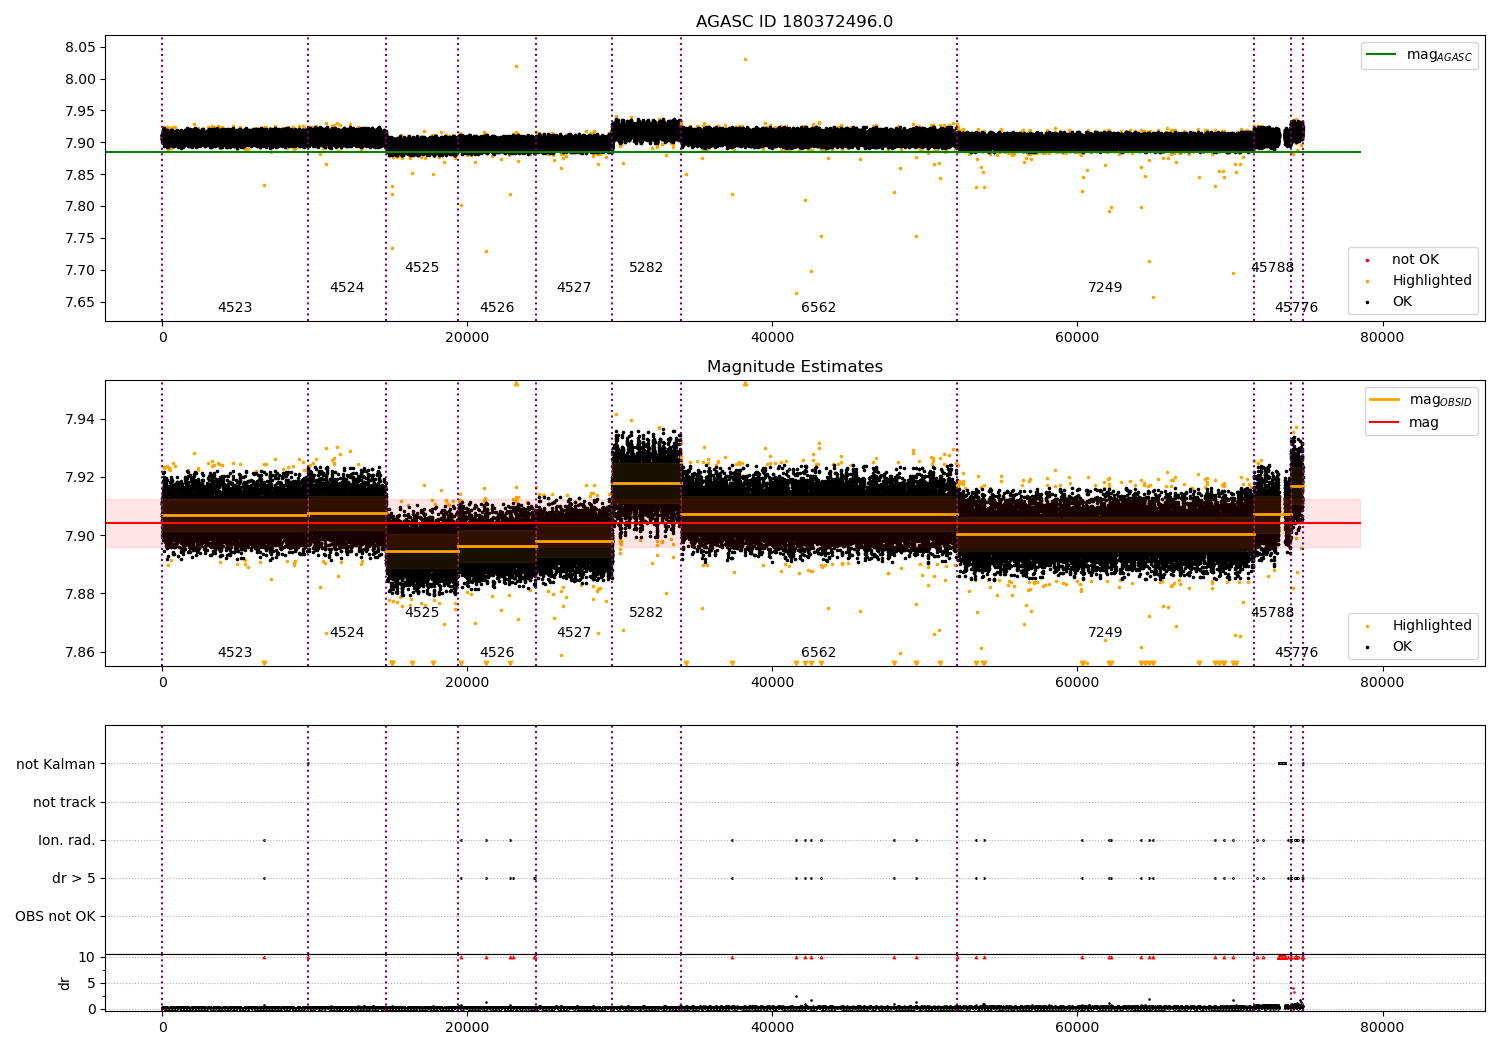This screenshot has width=1500, height=1050.
Task: Click OBSID label 4526 in the top plot
Action: (497, 308)
